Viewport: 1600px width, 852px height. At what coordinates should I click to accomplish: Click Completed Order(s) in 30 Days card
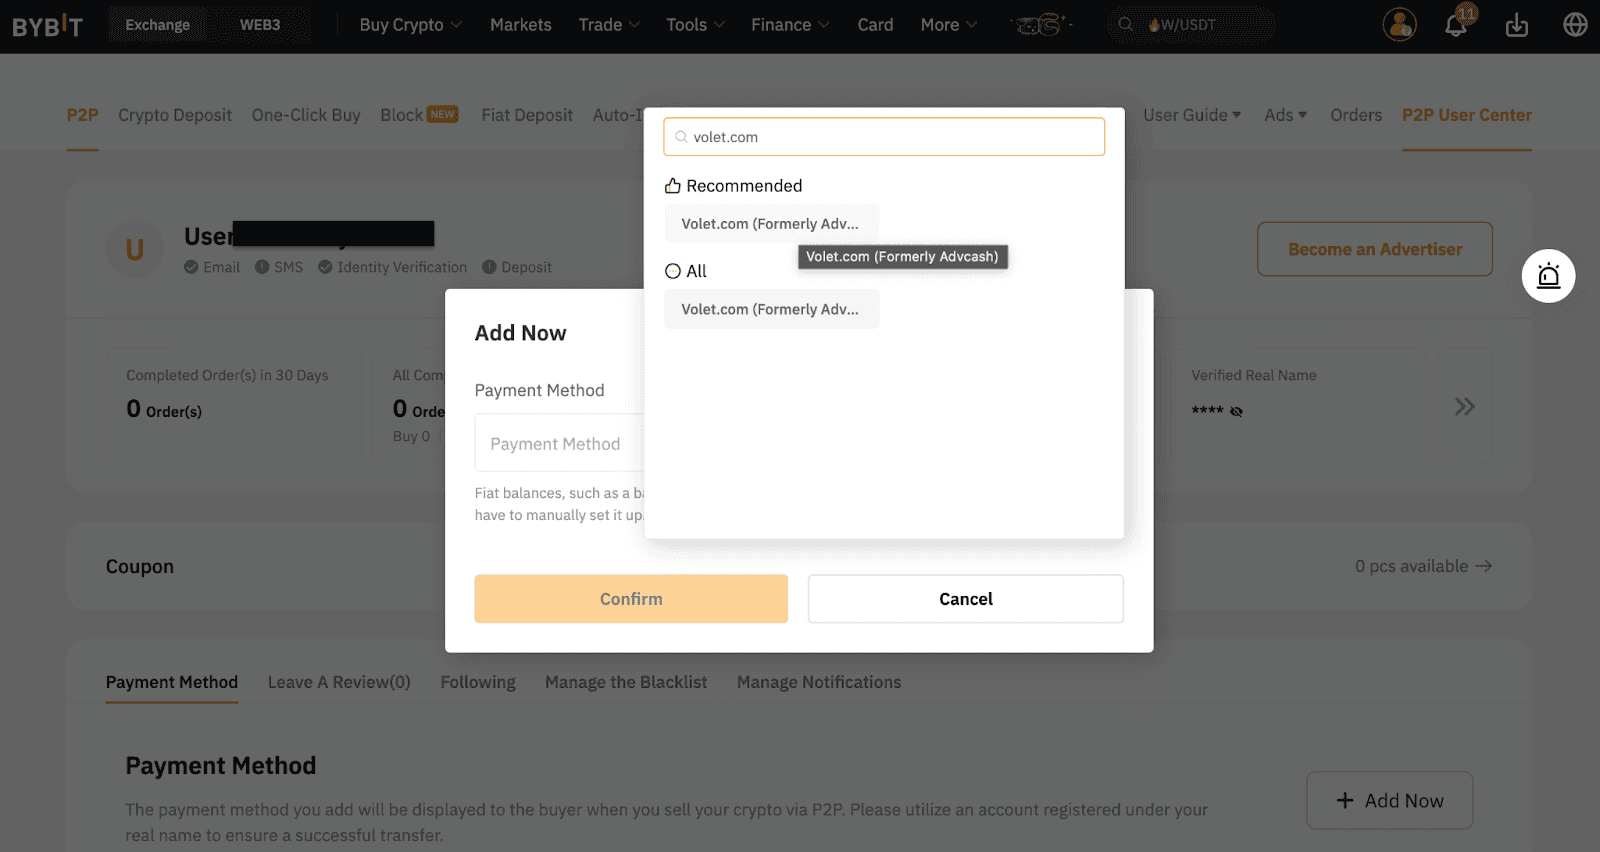tap(234, 405)
